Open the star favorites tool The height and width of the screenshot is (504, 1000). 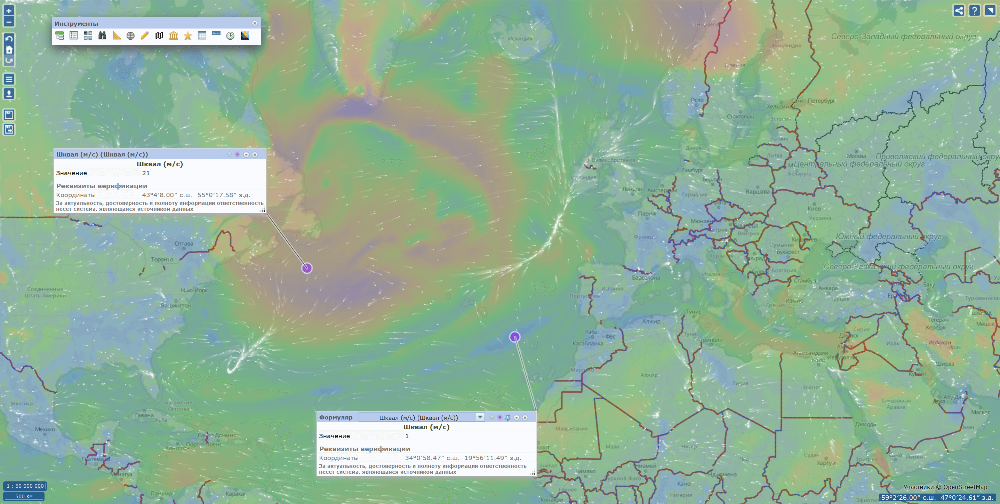tap(188, 36)
